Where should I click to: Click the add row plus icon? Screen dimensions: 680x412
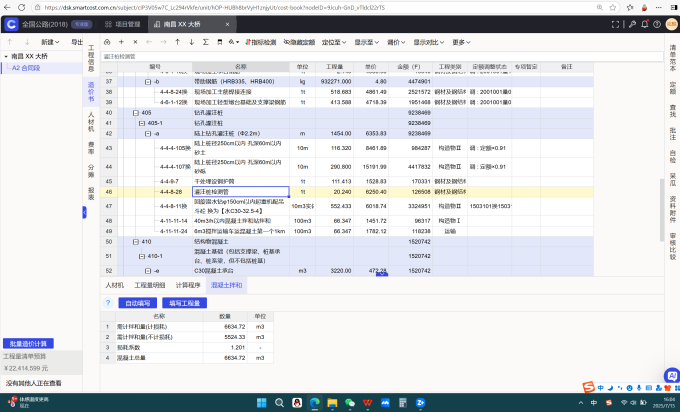[121, 42]
